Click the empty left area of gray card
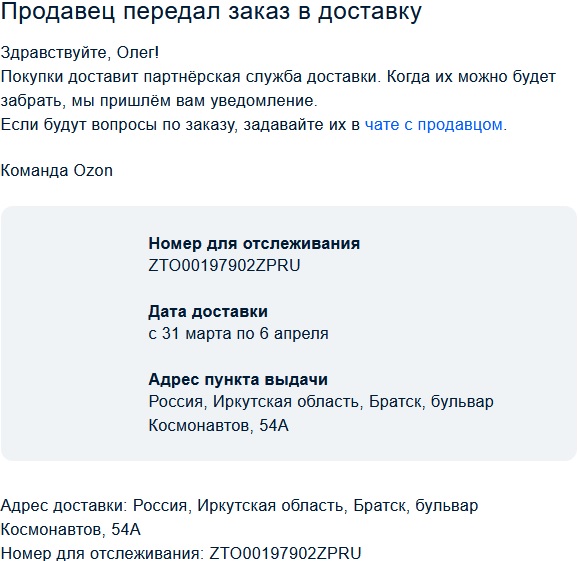The image size is (578, 561). pyautogui.click(x=74, y=334)
